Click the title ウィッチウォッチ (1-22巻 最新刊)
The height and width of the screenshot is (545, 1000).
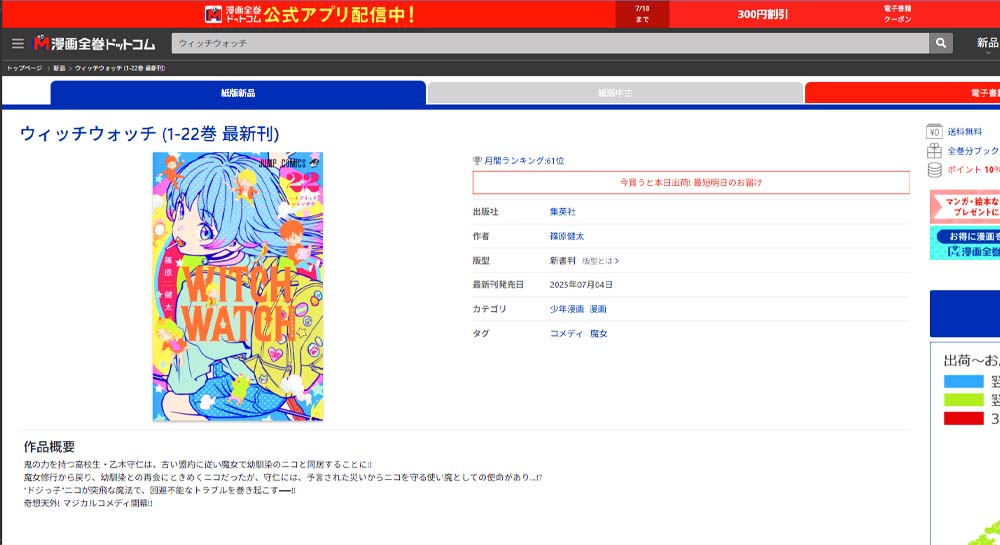tap(149, 133)
